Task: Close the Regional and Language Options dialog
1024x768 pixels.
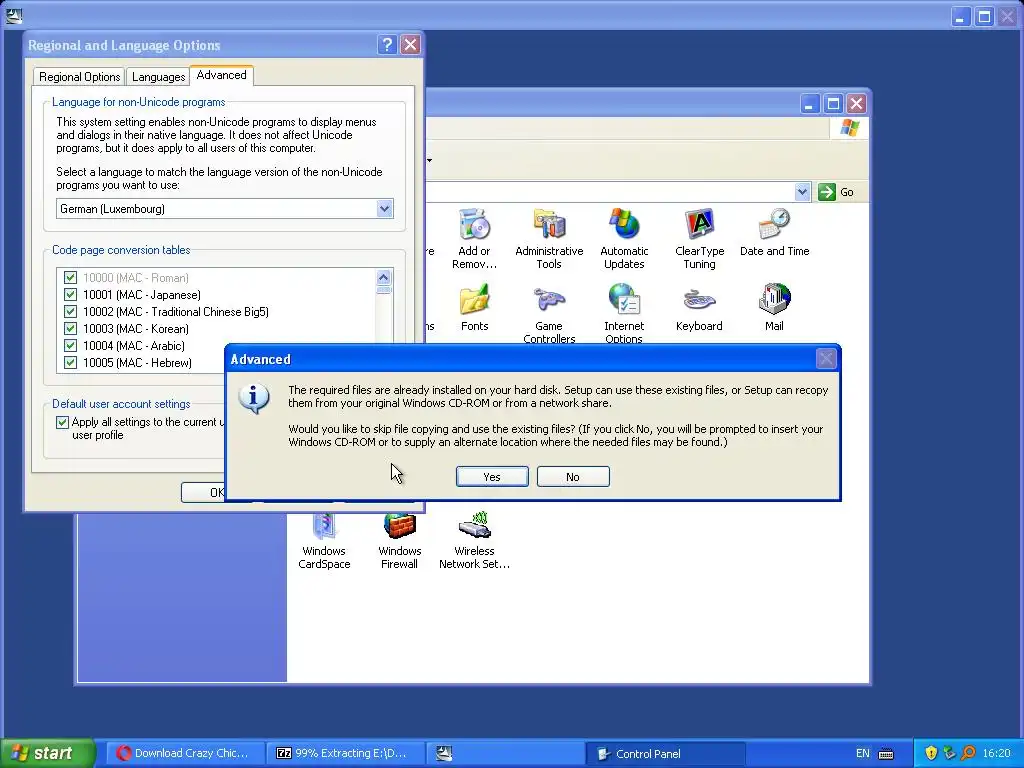Action: 410,44
